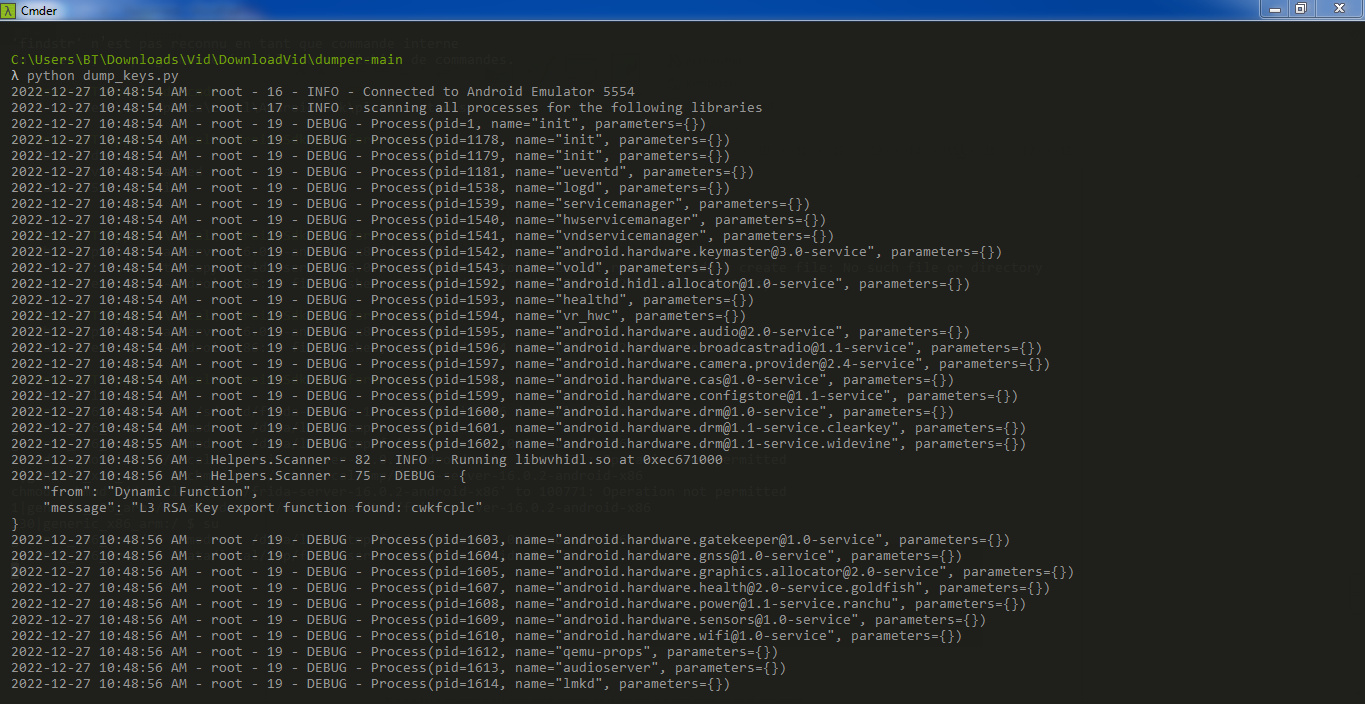Click the Cmder lambda icon in title bar
Image resolution: width=1365 pixels, height=705 pixels.
[10, 10]
